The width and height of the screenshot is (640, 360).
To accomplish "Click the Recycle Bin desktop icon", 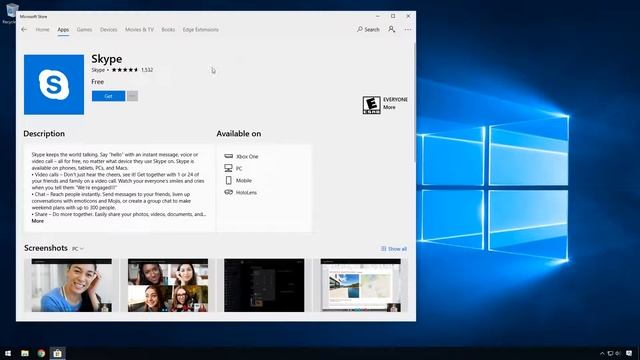I will pos(11,13).
